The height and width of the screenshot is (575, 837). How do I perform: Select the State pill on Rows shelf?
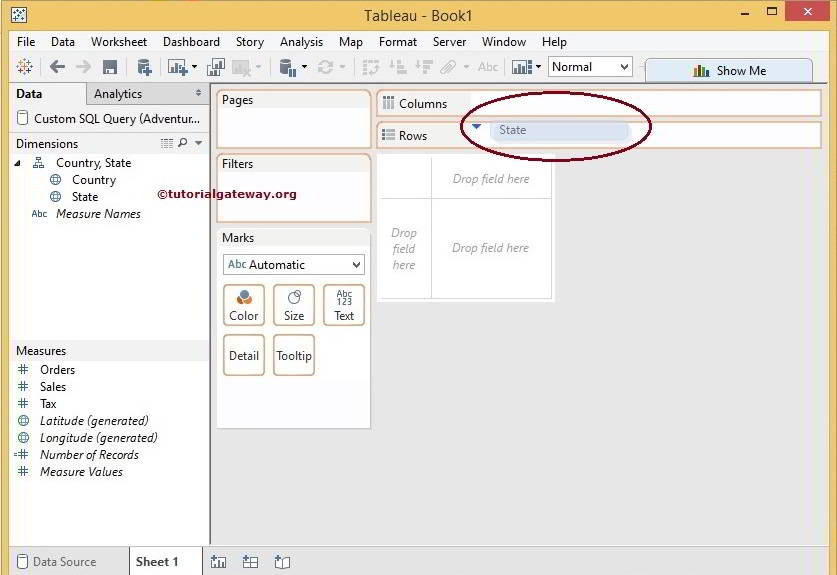pos(558,130)
